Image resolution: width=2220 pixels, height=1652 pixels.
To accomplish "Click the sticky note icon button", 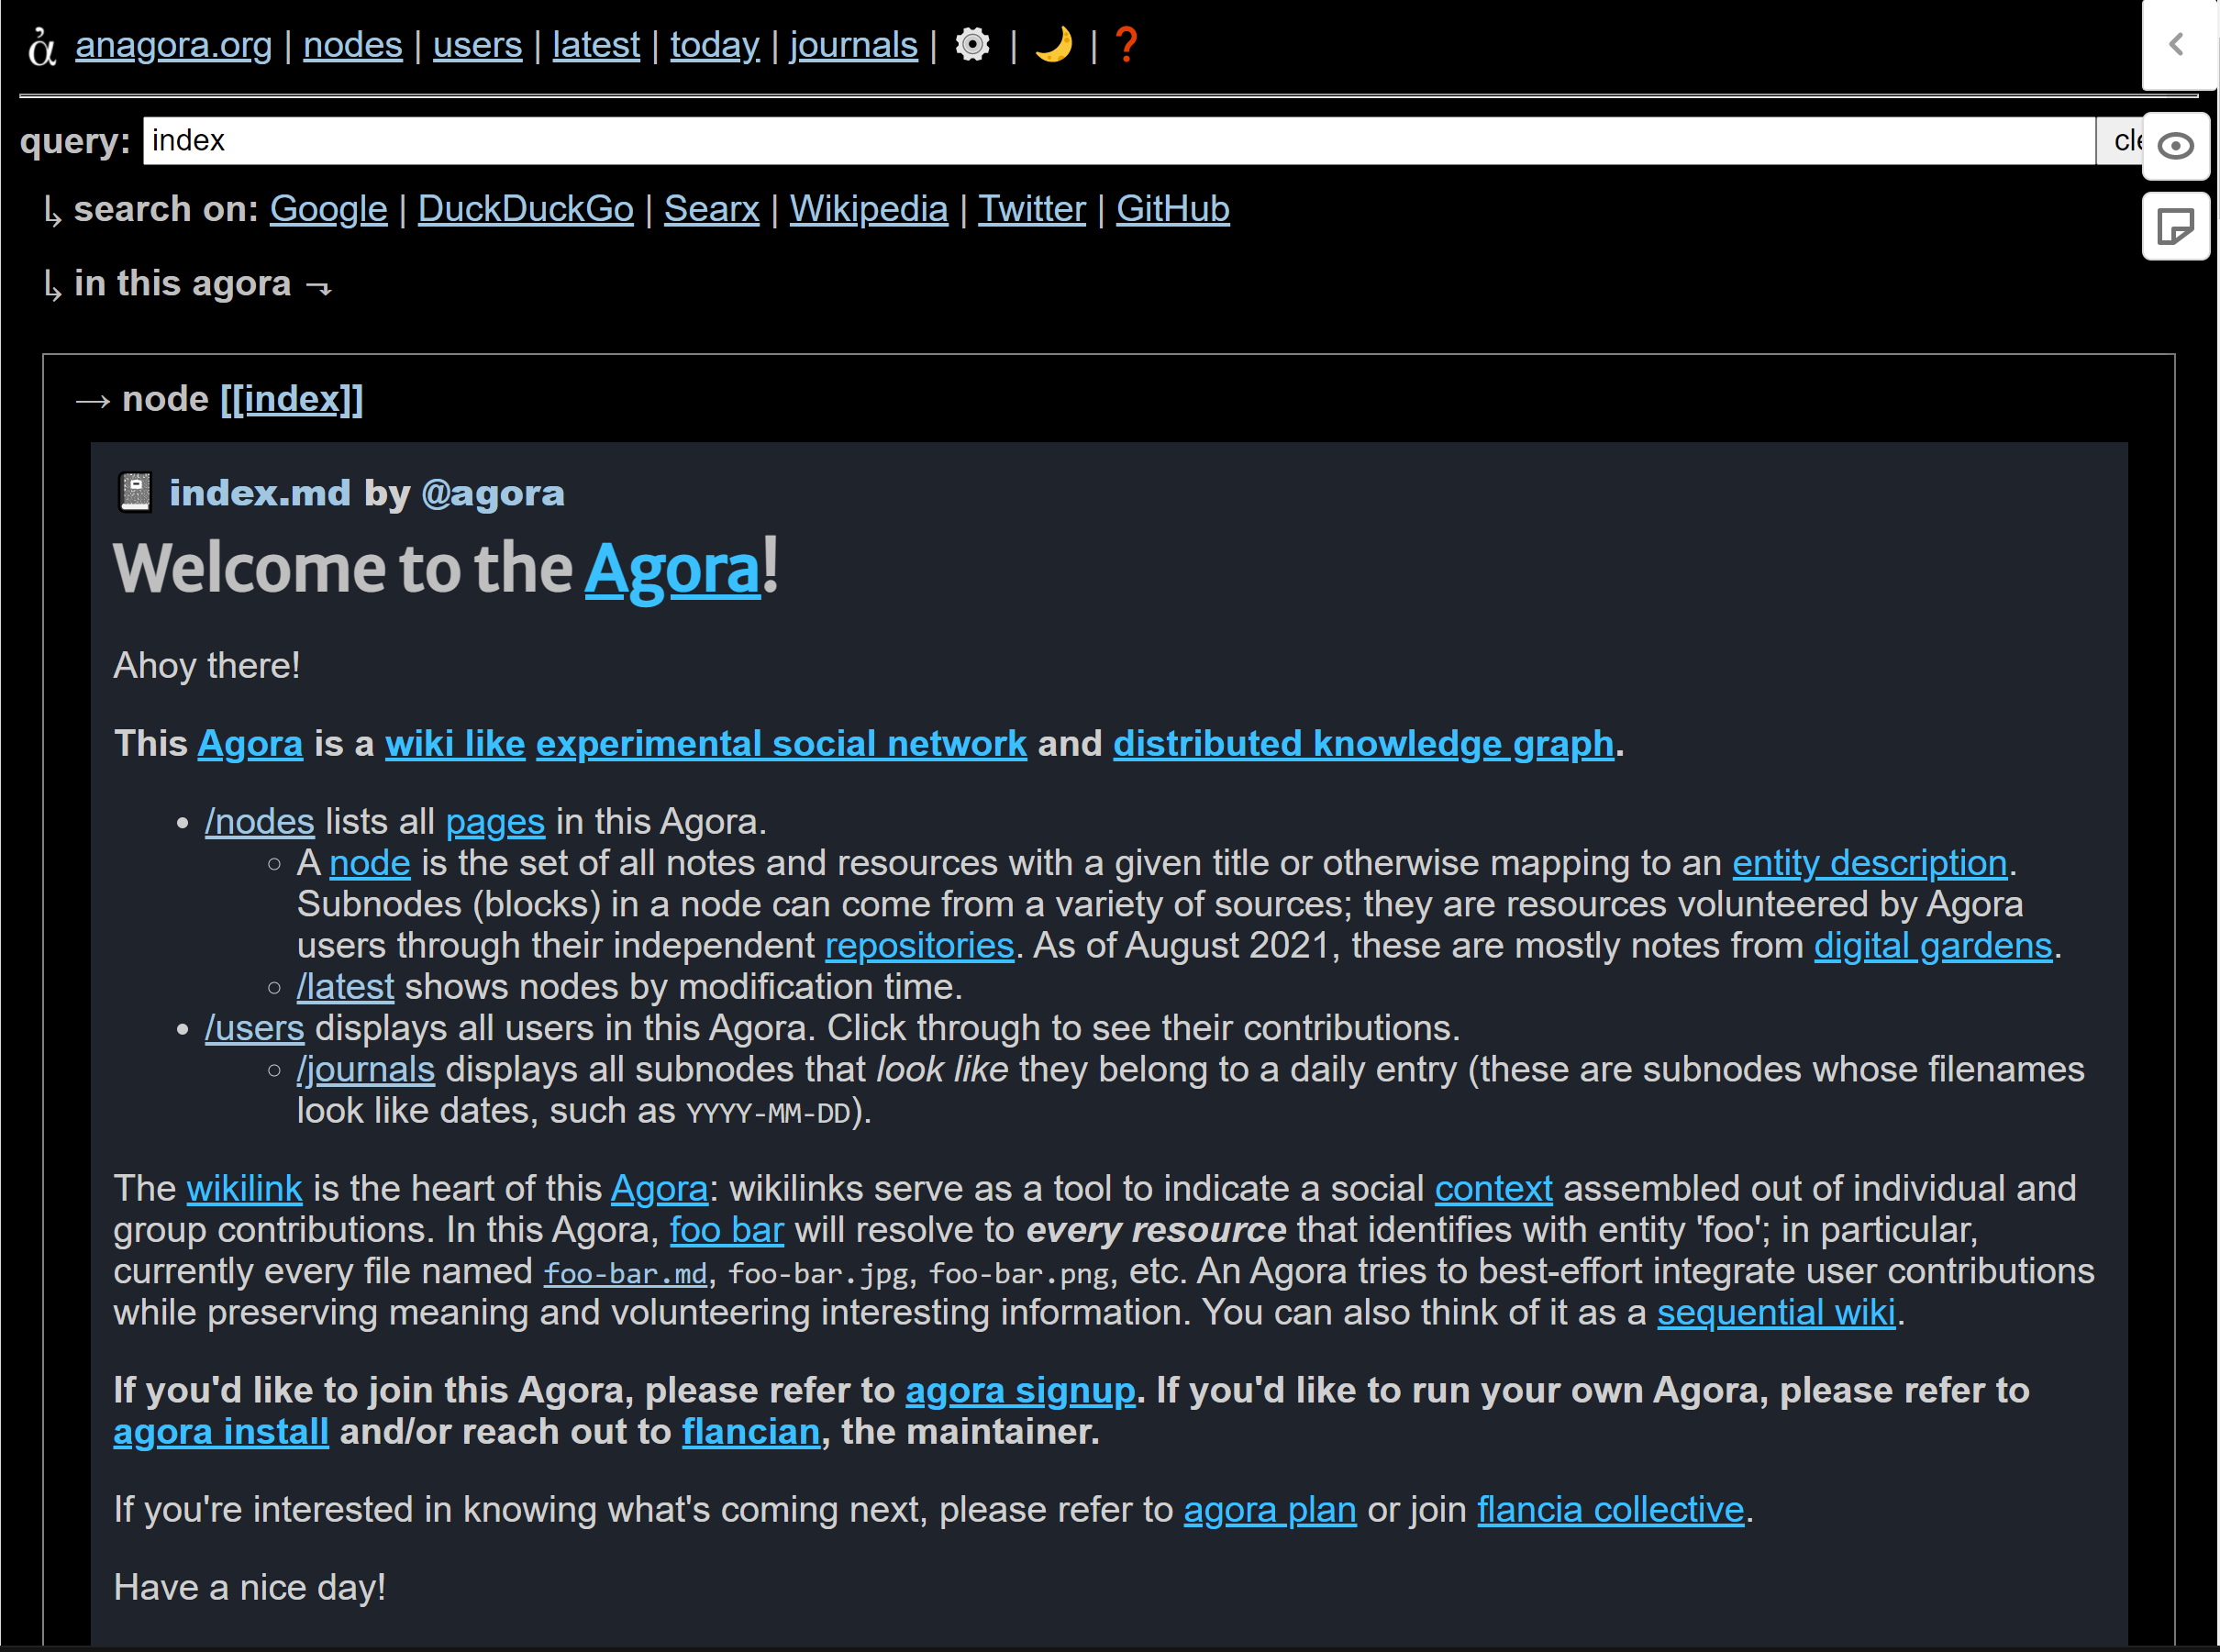I will click(x=2175, y=226).
